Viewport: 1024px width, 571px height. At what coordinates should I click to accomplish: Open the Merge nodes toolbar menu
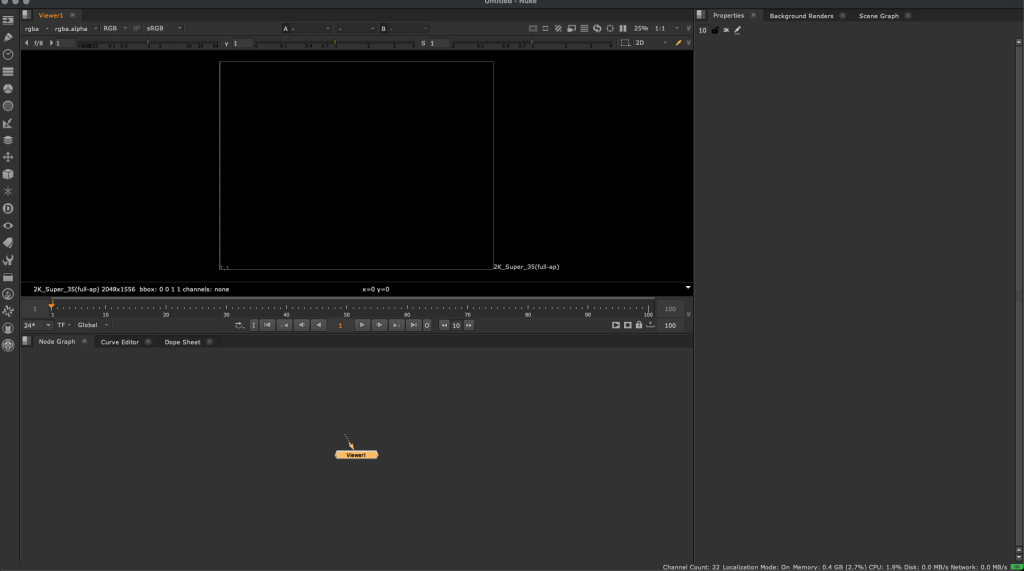coord(8,140)
